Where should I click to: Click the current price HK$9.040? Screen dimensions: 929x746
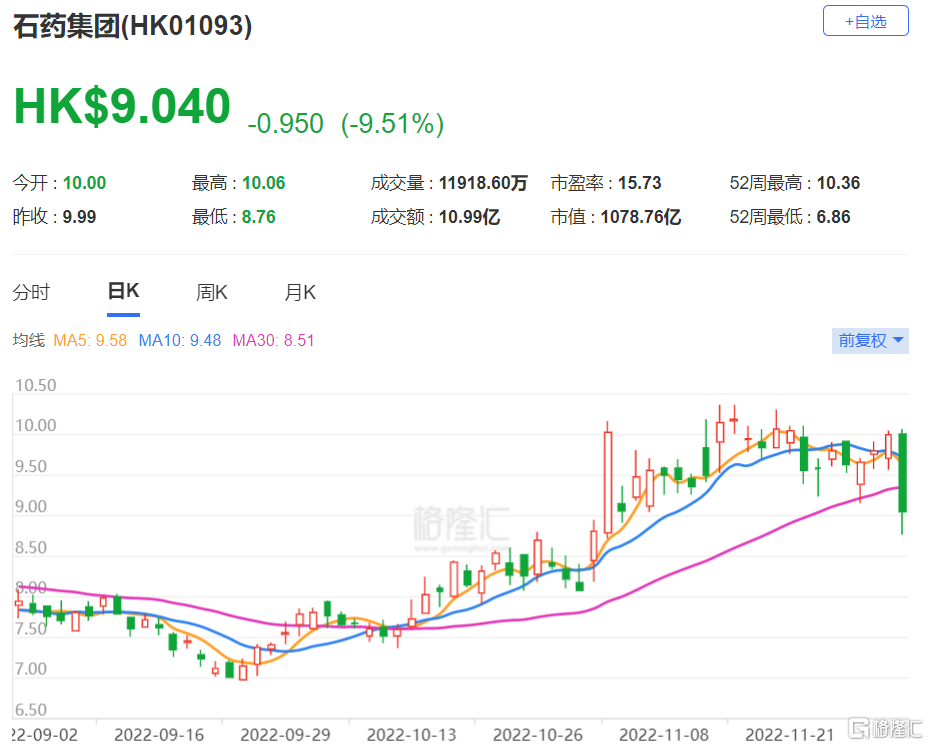point(122,106)
